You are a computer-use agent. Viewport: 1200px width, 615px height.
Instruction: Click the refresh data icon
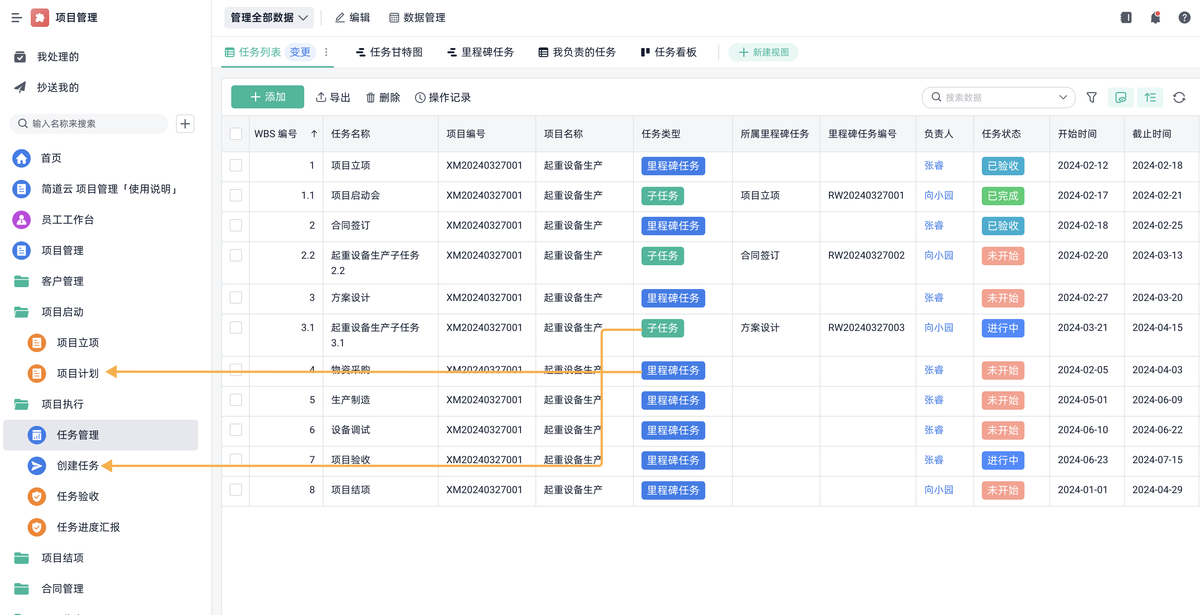pos(1180,97)
